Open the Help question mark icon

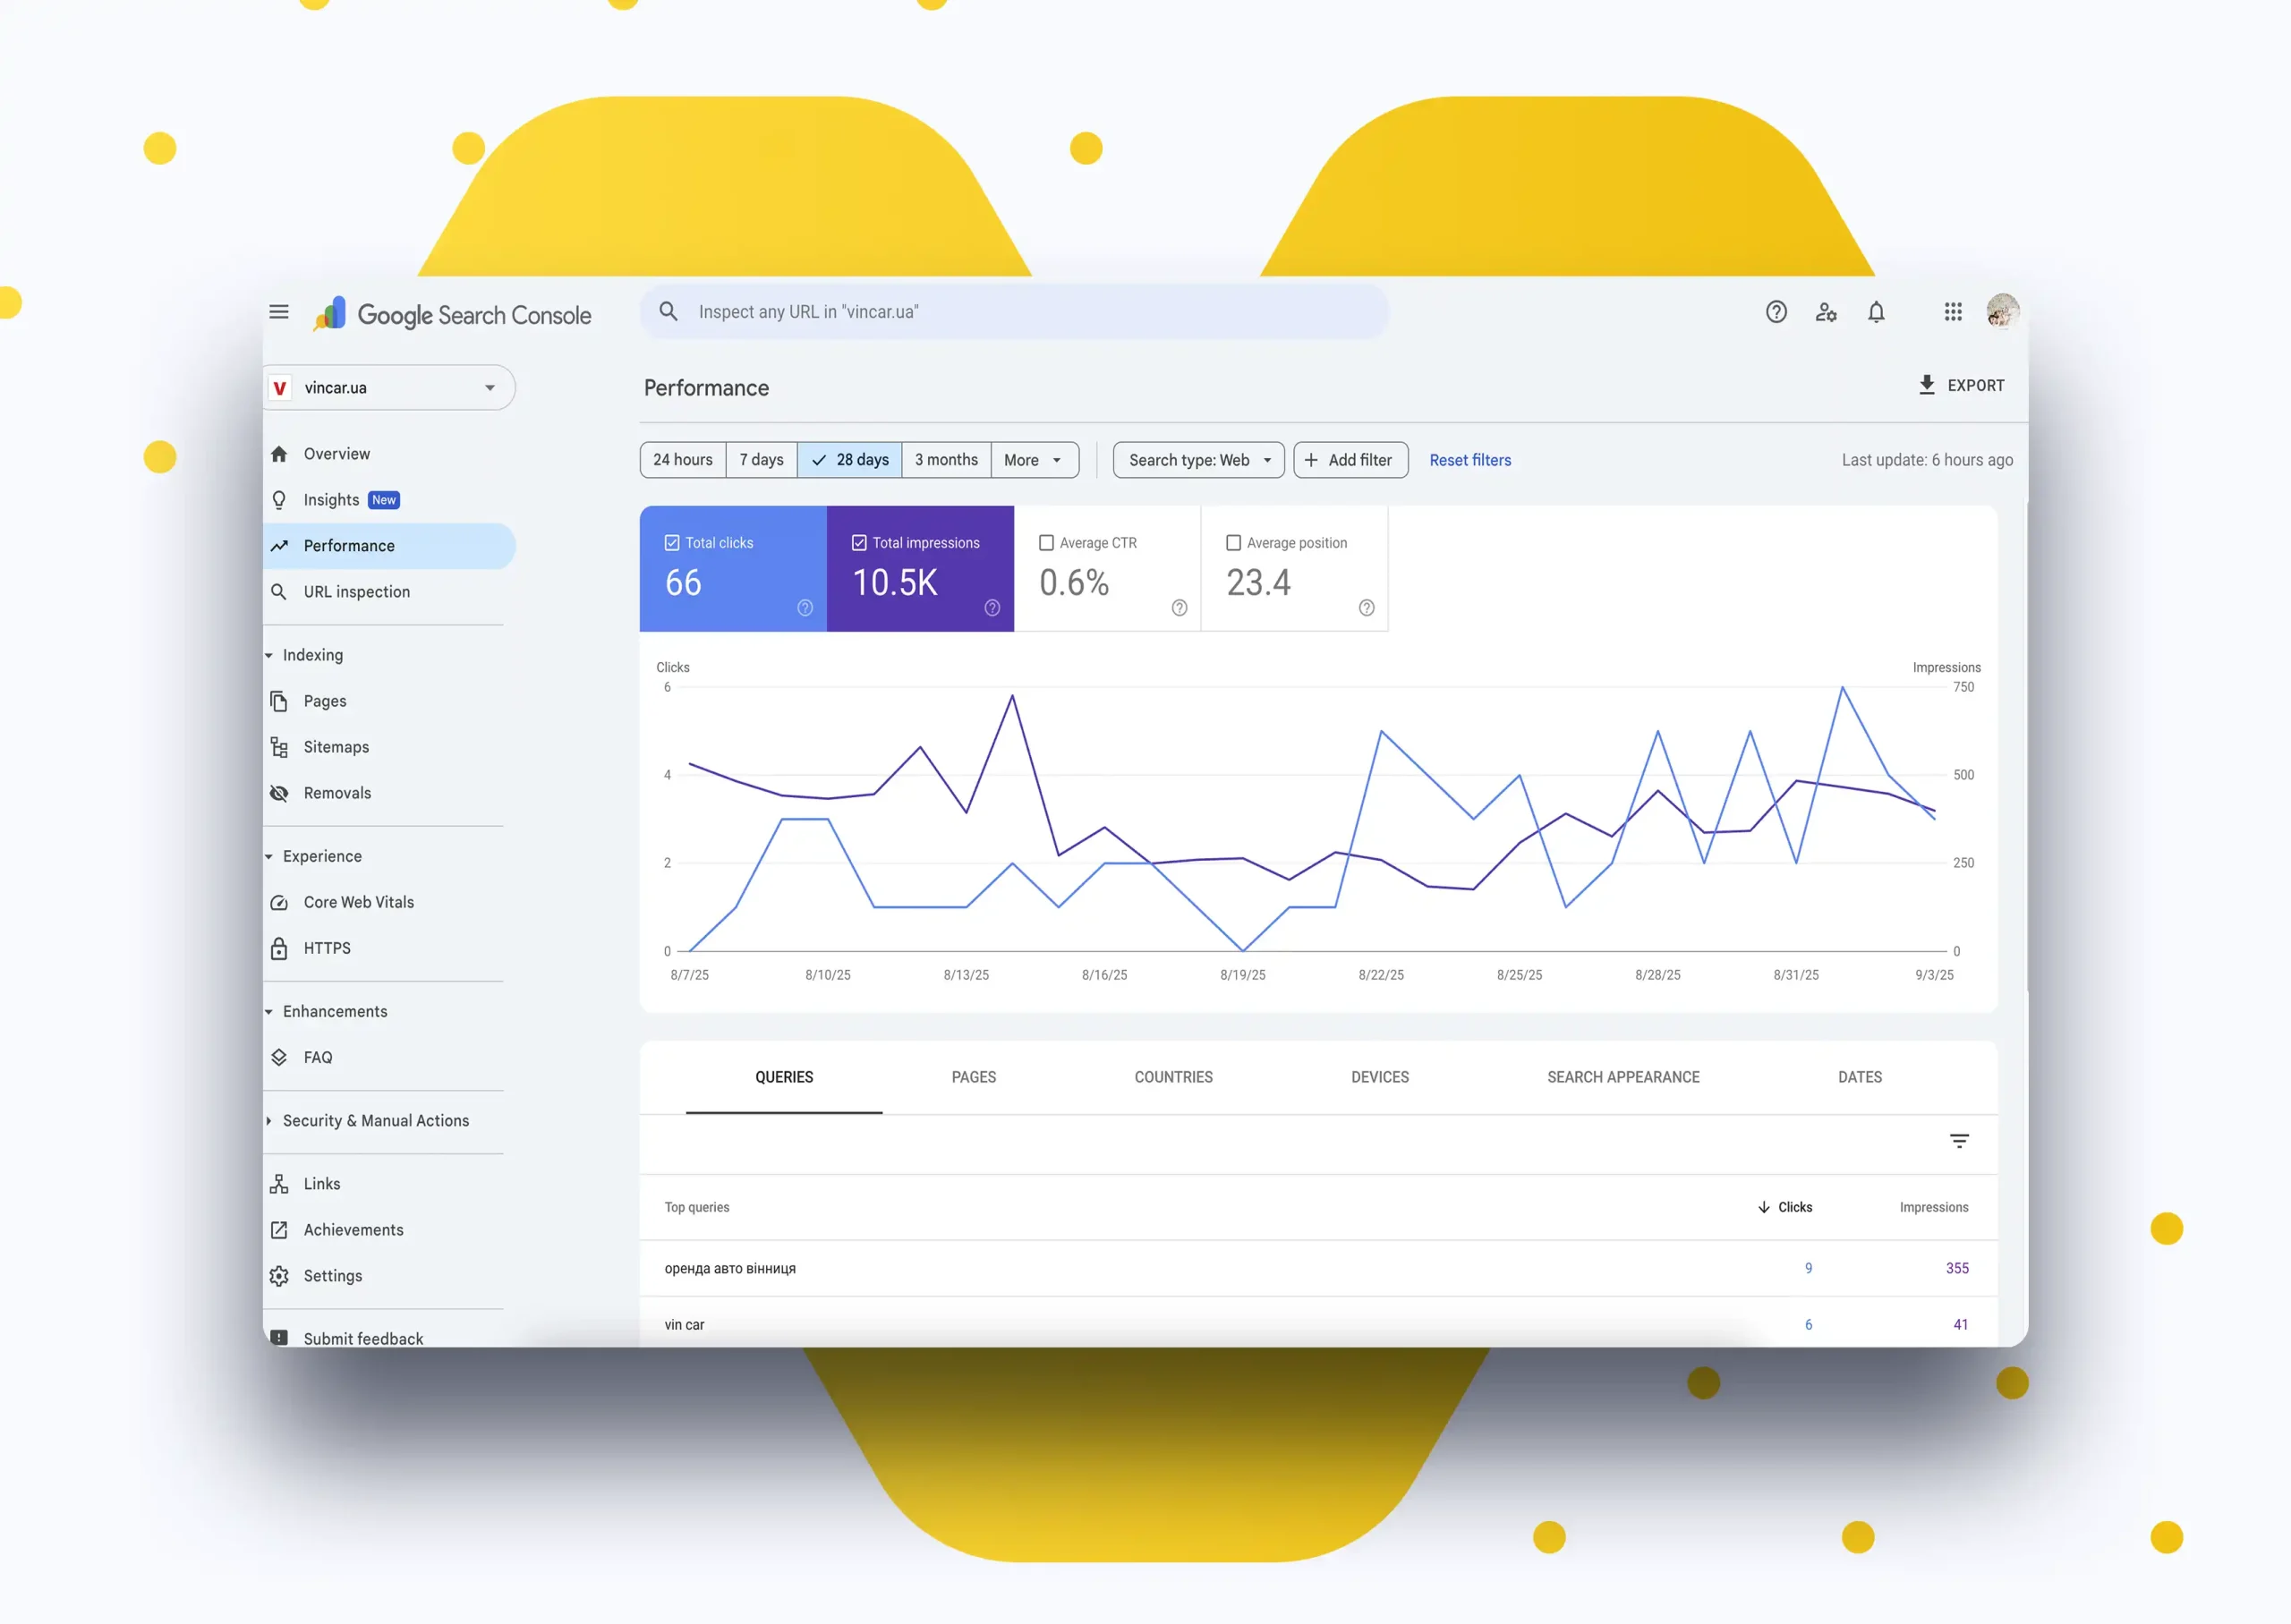tap(1776, 312)
